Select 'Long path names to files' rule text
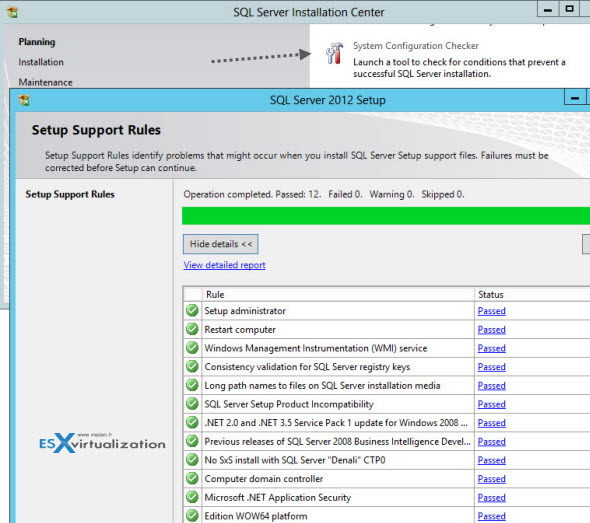Image resolution: width=590 pixels, height=523 pixels. coord(322,386)
